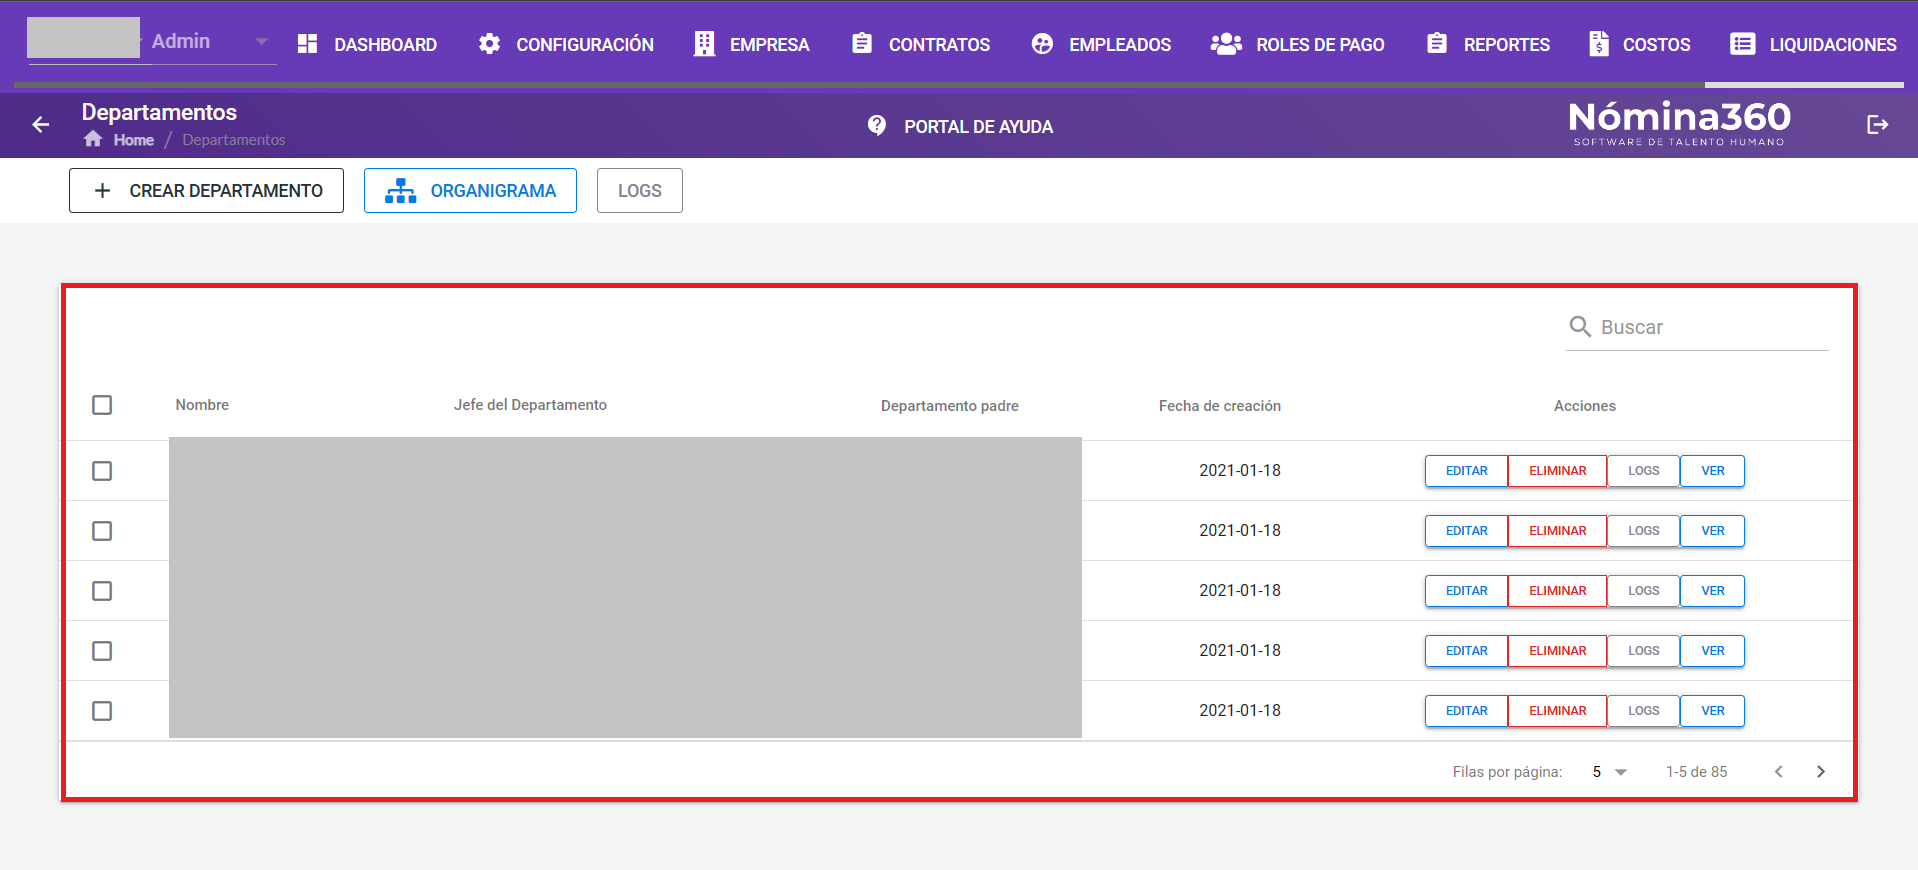Click EDITAR in the fifth row
This screenshot has height=870, width=1918.
[x=1466, y=711]
